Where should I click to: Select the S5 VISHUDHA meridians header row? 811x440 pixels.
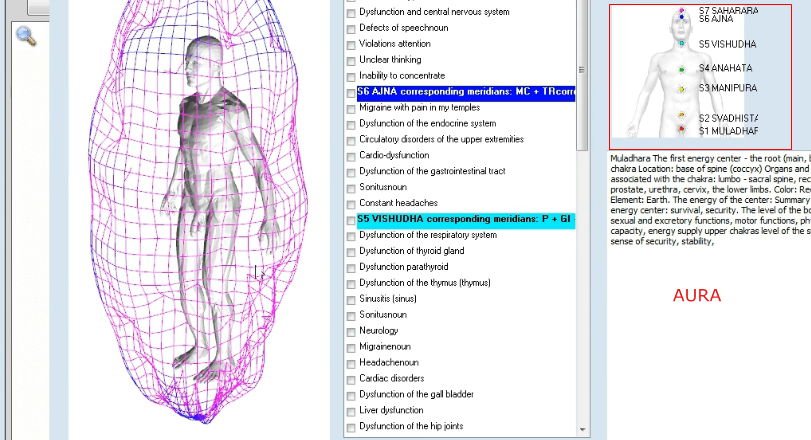tap(465, 220)
